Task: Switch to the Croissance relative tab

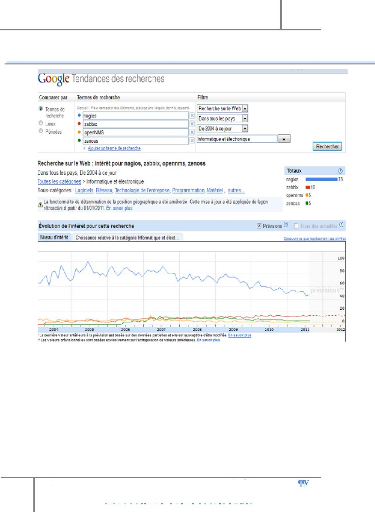Action: point(127,237)
